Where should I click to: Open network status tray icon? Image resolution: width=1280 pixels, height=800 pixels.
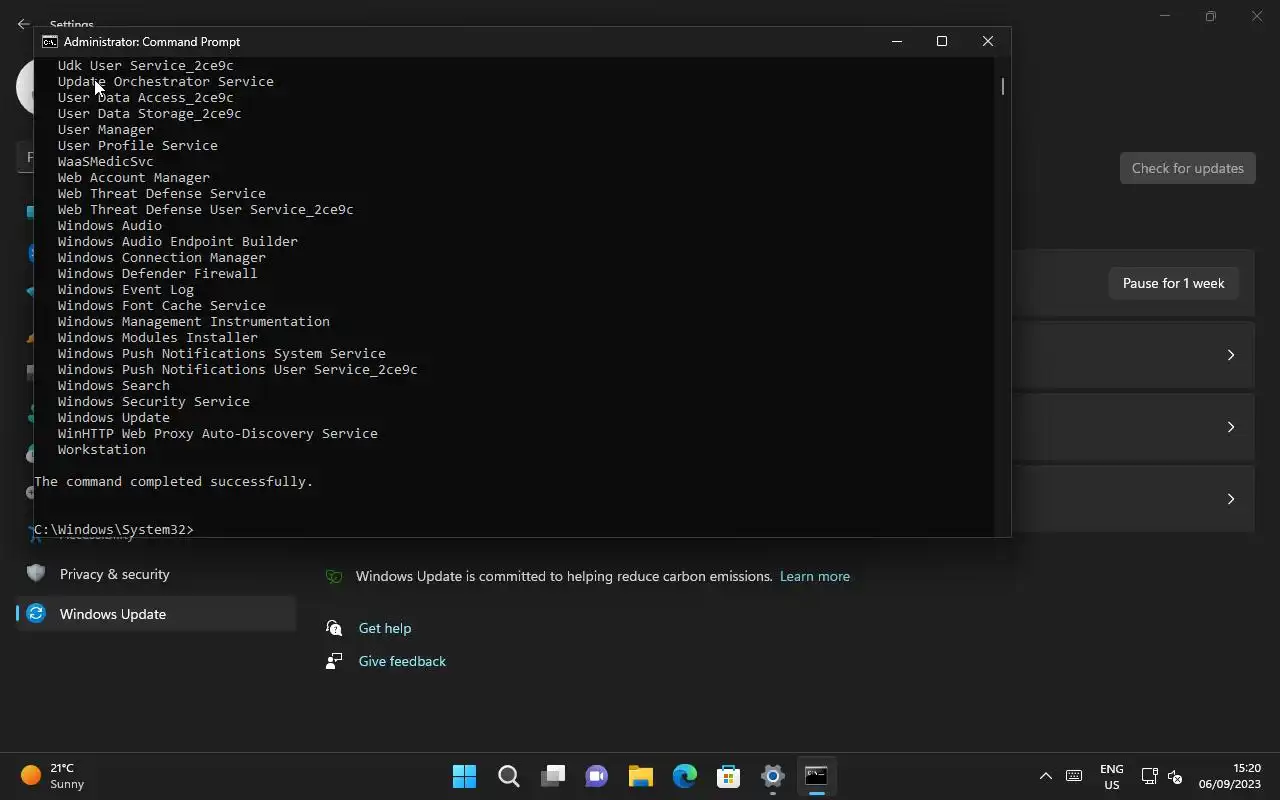click(x=1149, y=776)
